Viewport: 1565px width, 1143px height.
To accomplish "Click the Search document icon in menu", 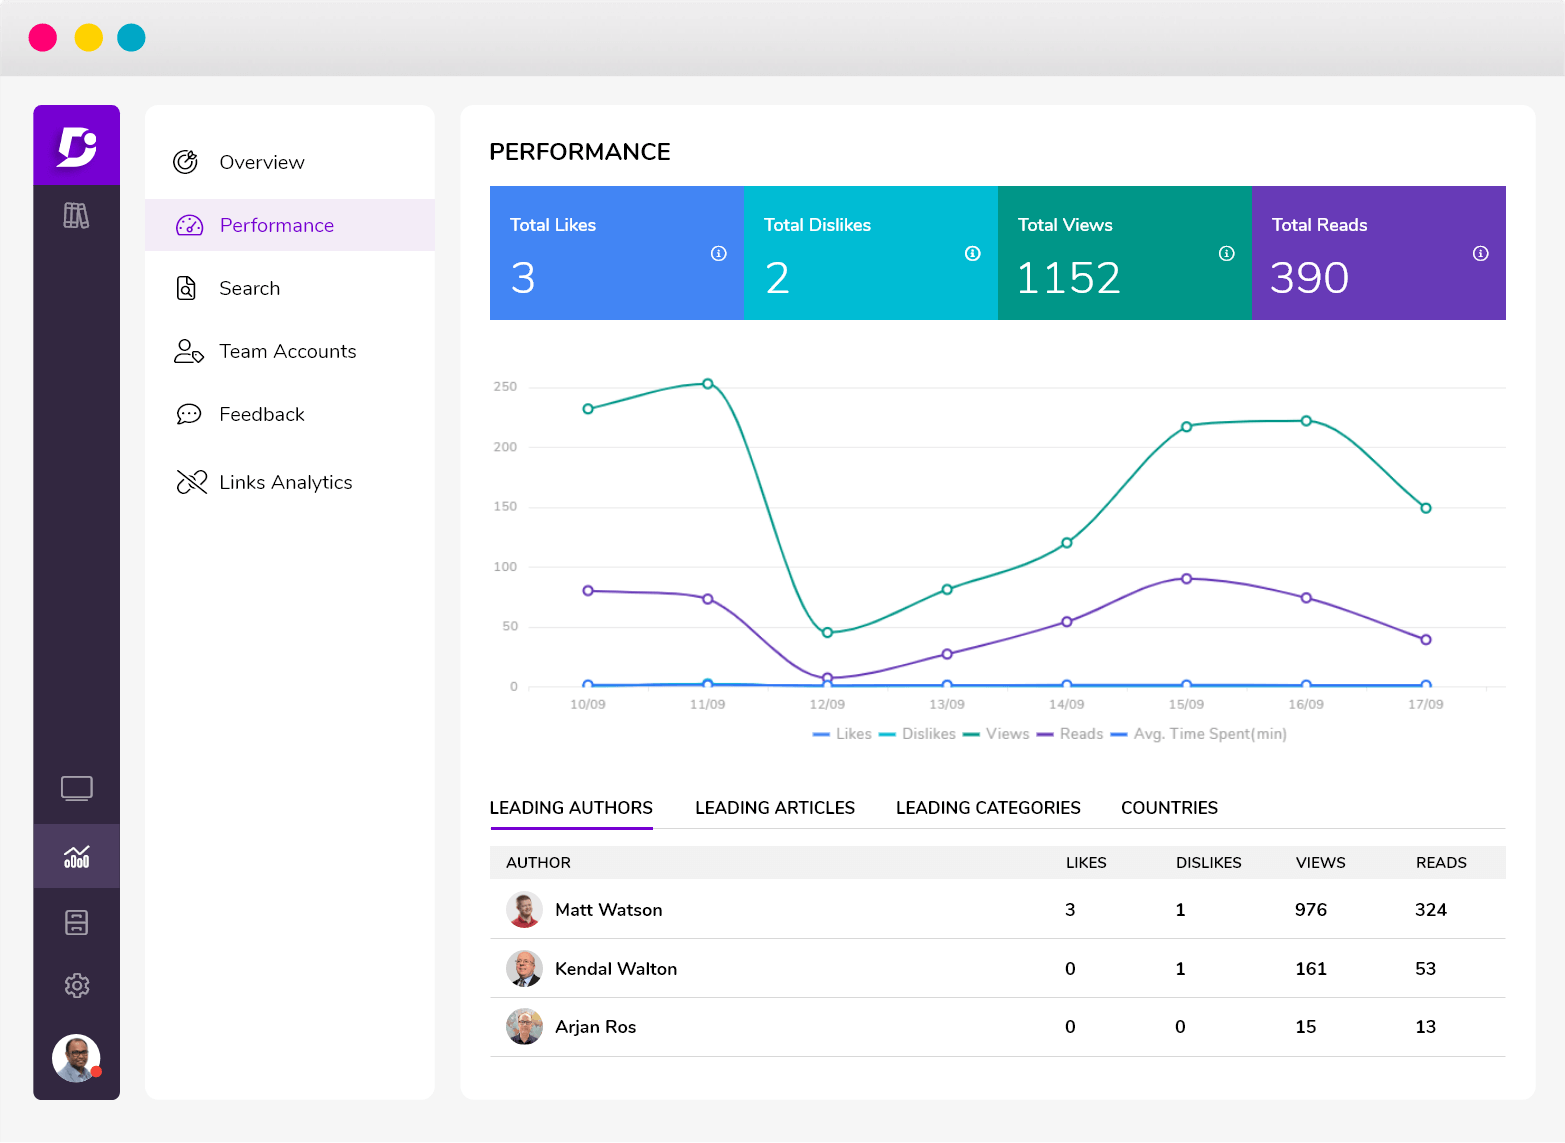I will [x=186, y=288].
